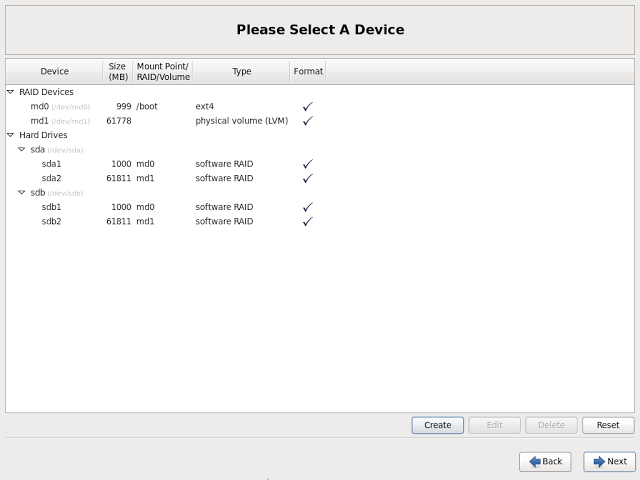Select the md1 RAID device row
640x480 pixels.
pos(40,121)
